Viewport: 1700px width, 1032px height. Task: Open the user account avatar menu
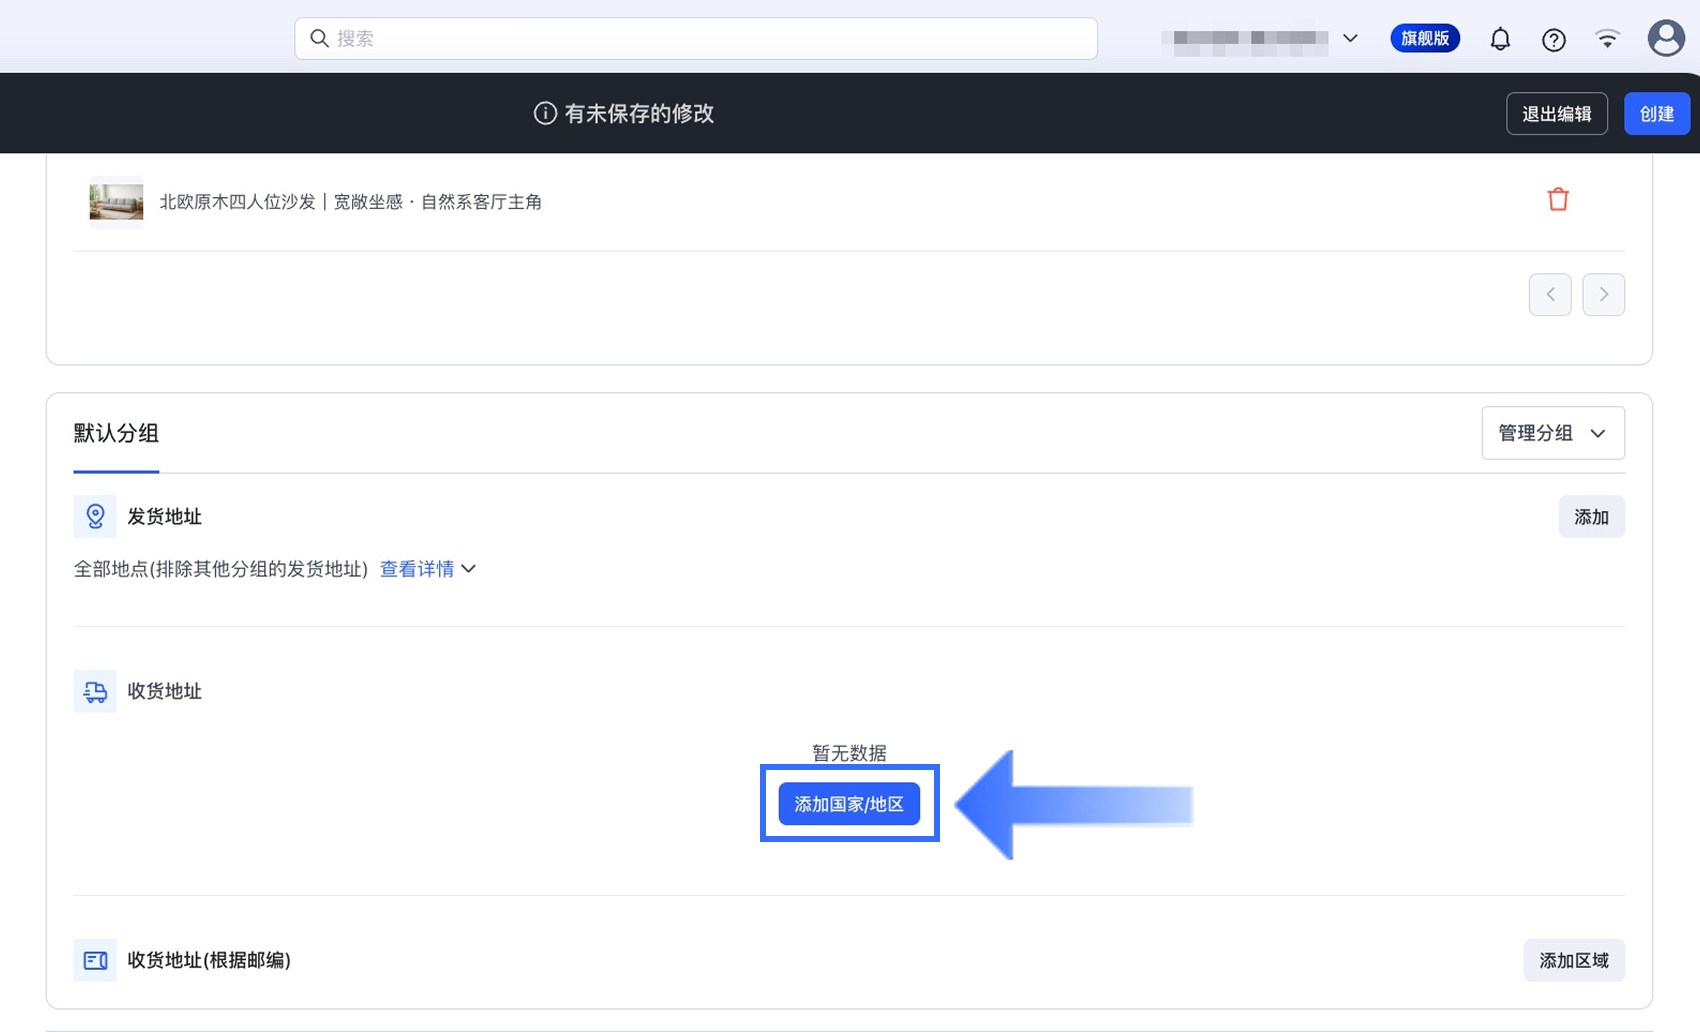(x=1665, y=38)
